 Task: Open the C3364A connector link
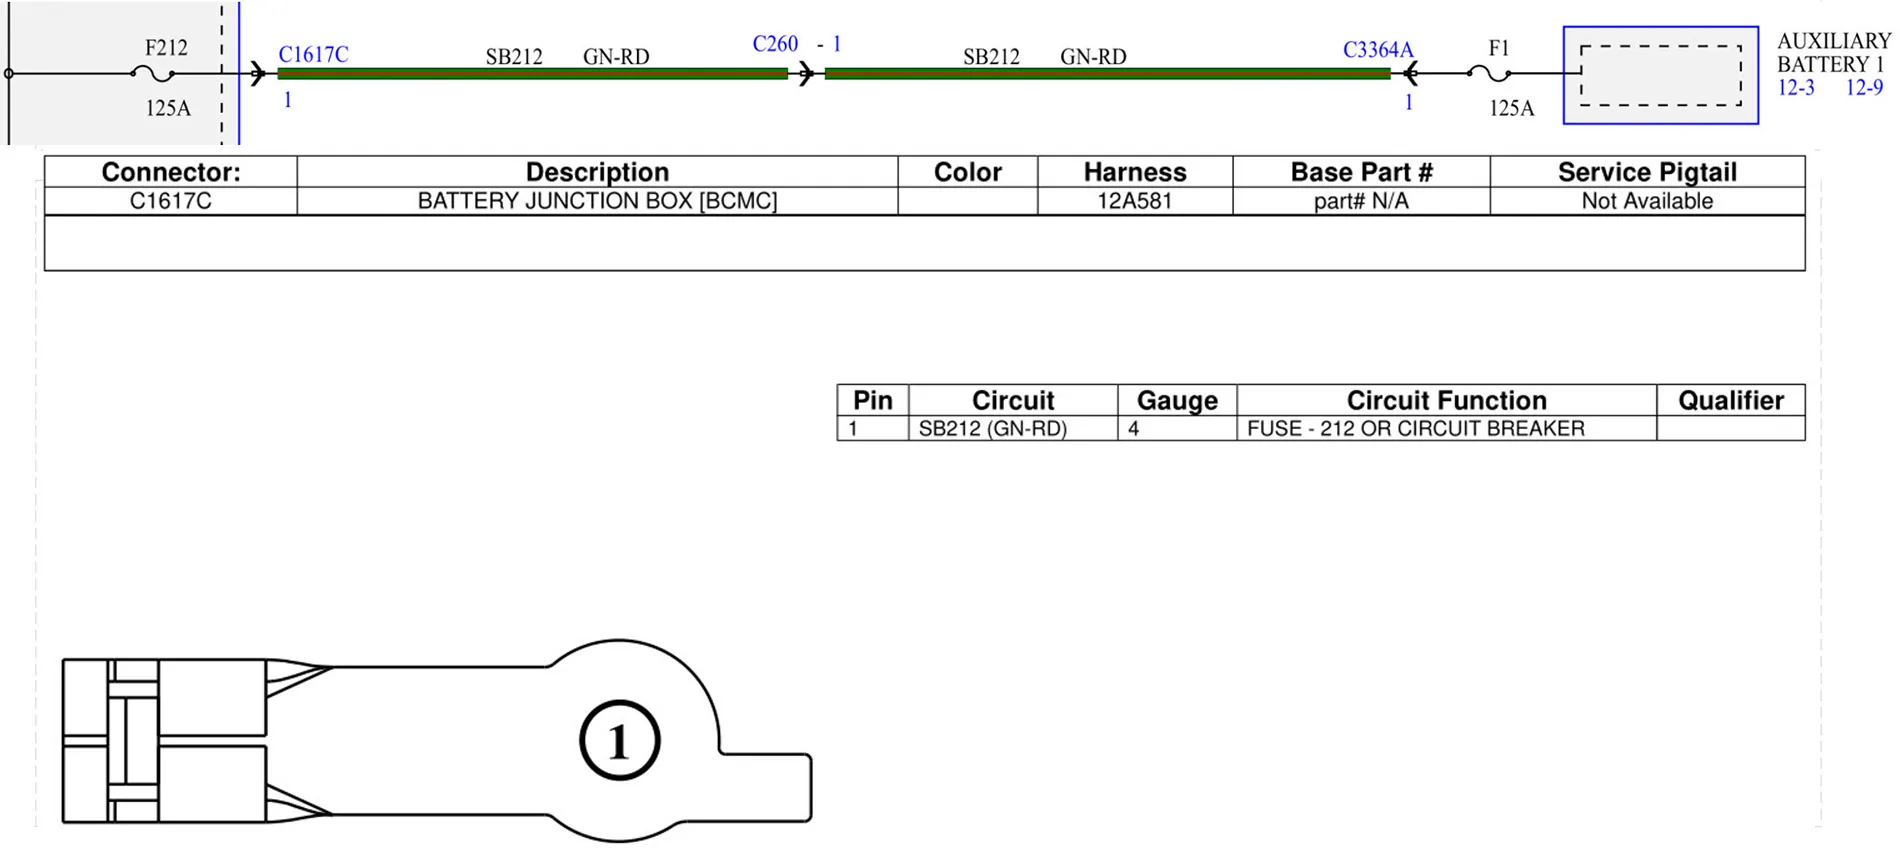coord(1377,49)
